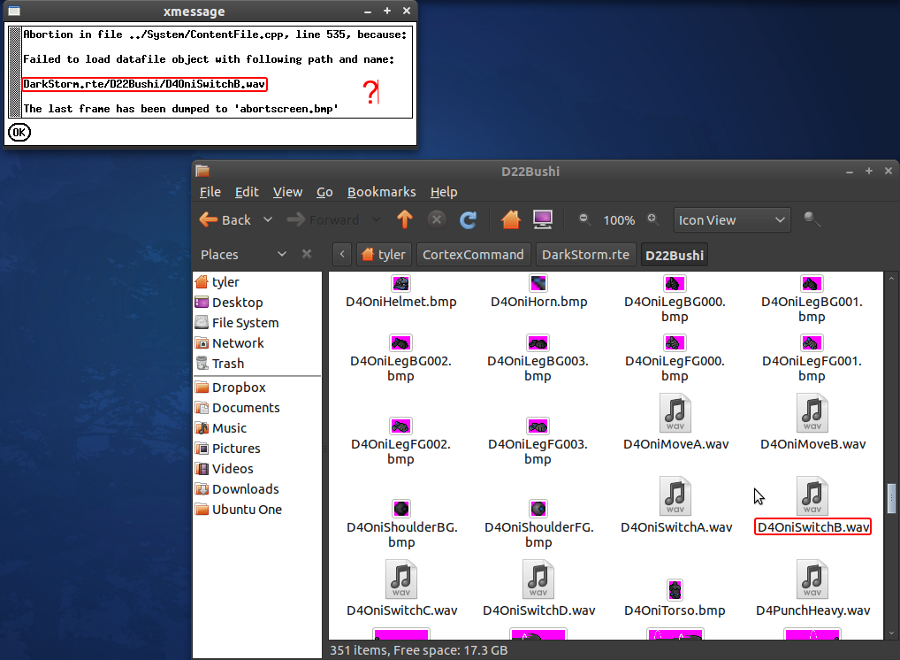Click the Up folder arrow icon

pyautogui.click(x=404, y=220)
